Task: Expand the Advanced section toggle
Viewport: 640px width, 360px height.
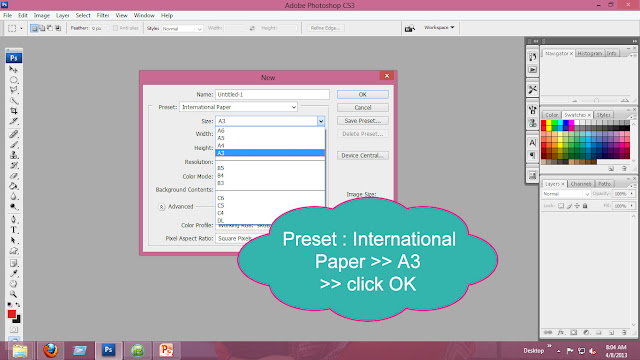Action: [162, 207]
